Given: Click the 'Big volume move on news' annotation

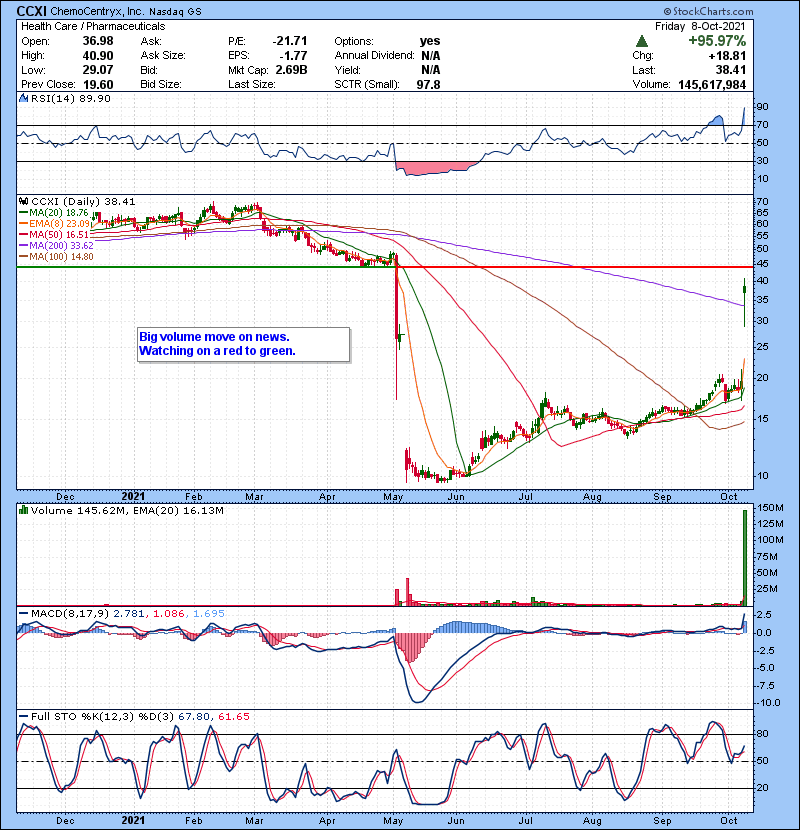Looking at the screenshot, I should 244,344.
